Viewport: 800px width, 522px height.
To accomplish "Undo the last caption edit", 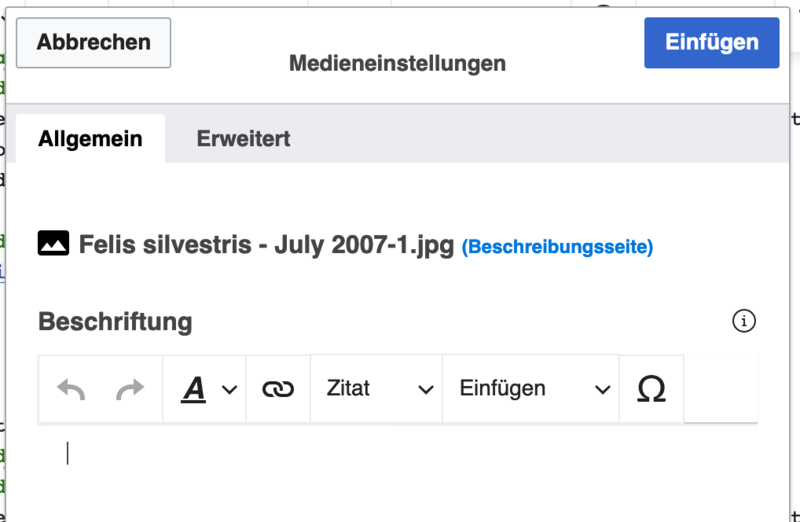I will (71, 389).
